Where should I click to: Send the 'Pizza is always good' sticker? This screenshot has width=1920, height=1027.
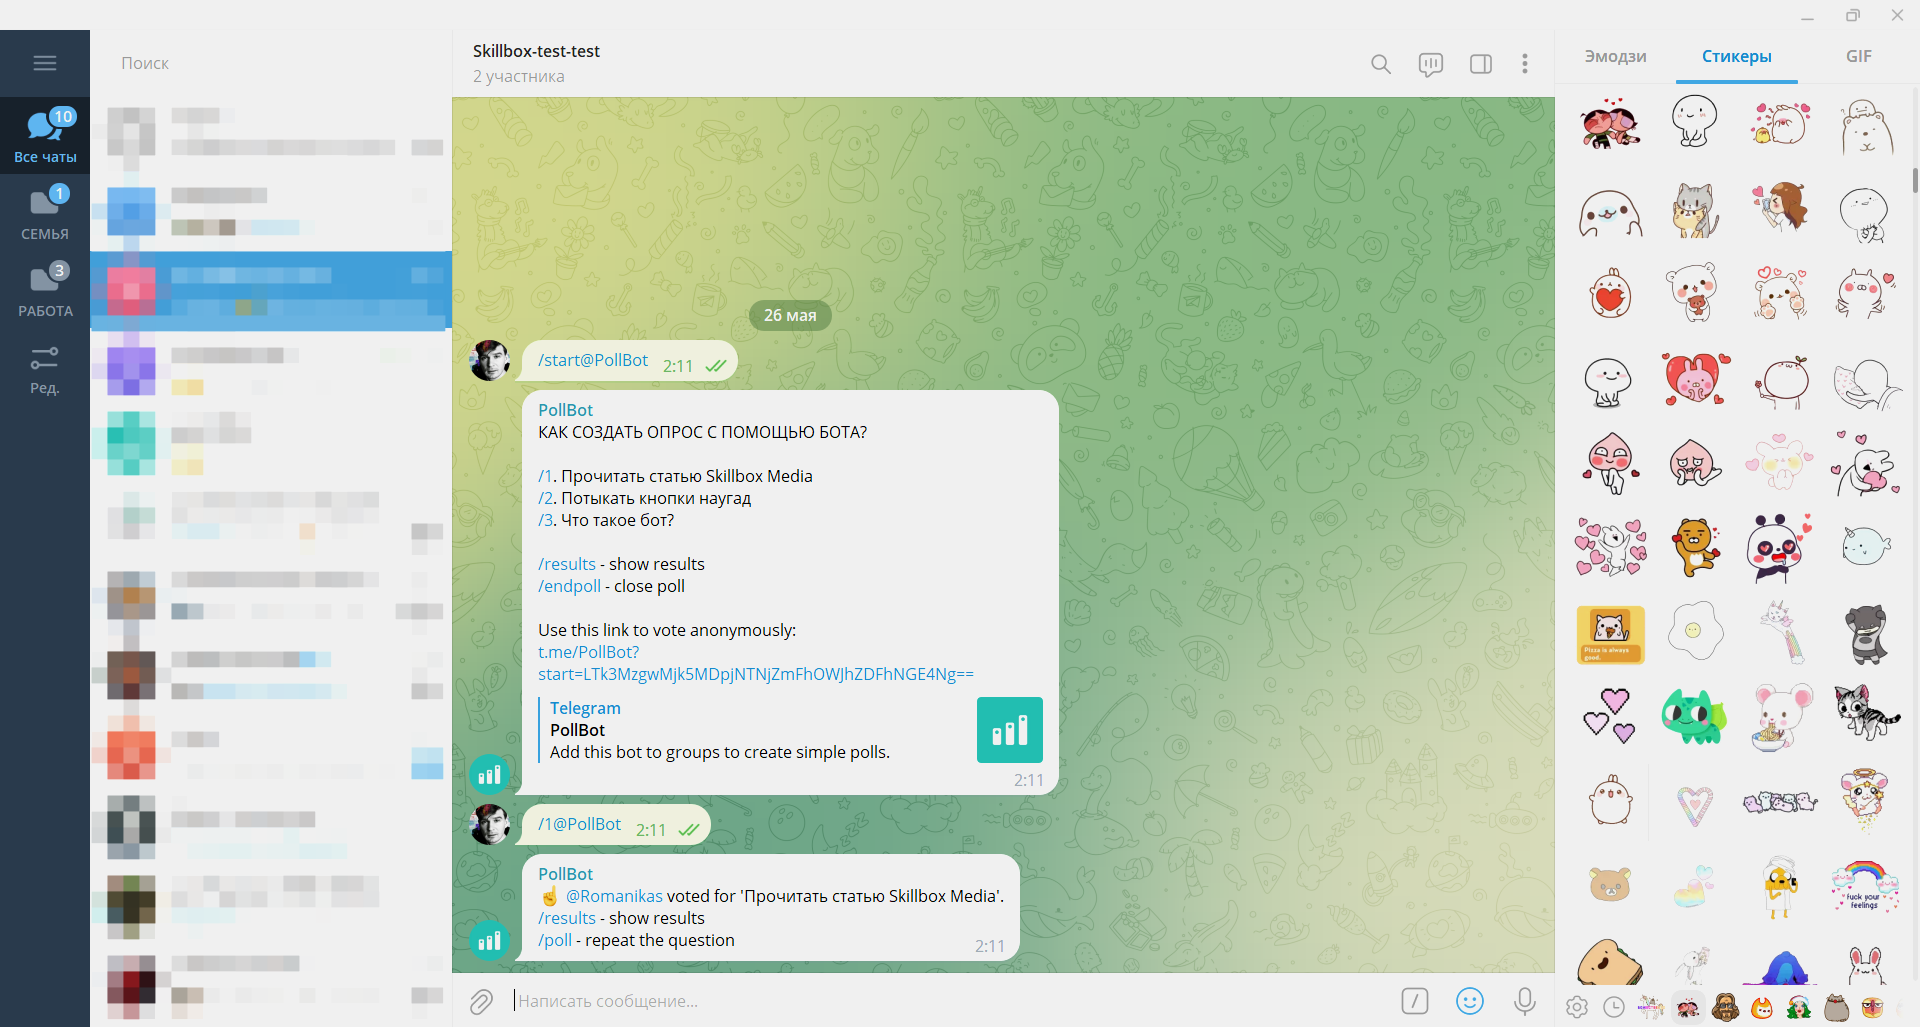[1610, 634]
